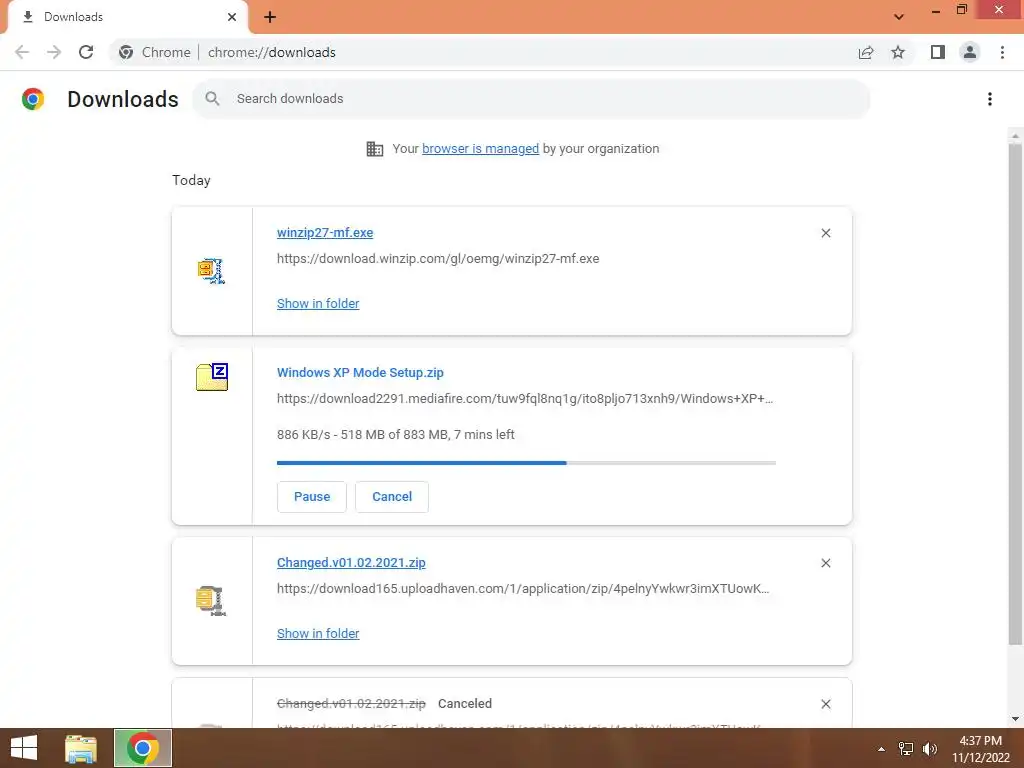Click the organization building icon

374,149
